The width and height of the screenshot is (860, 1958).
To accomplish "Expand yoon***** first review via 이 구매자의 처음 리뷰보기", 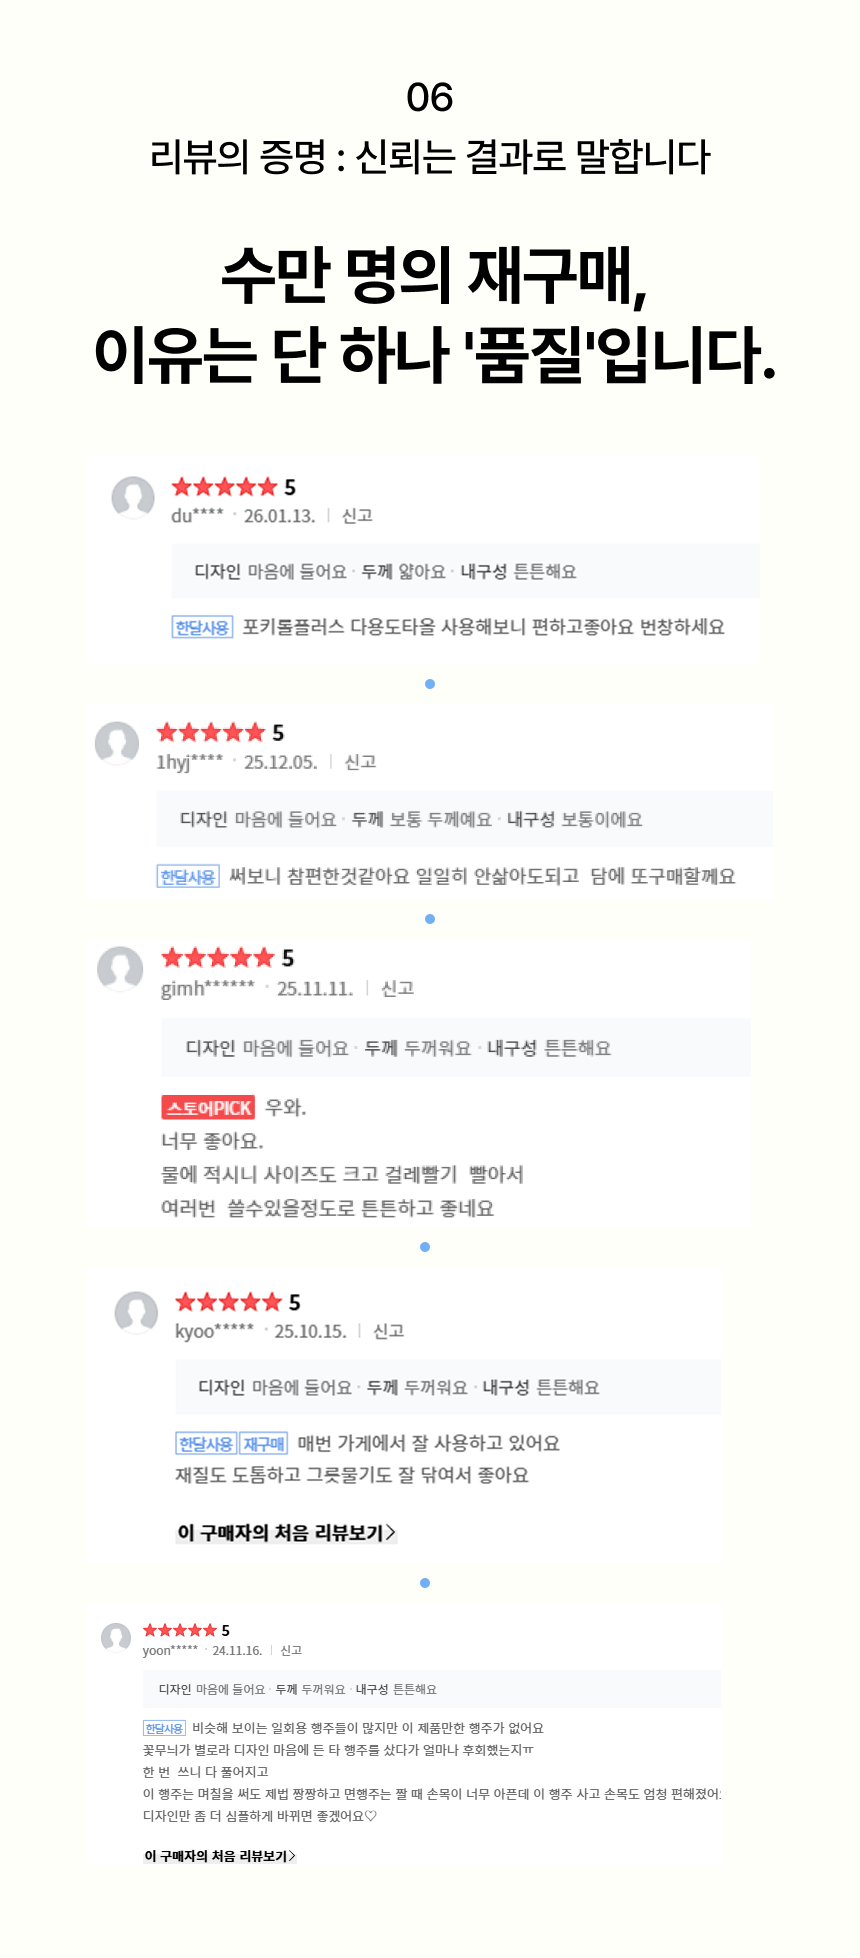I will (222, 1857).
